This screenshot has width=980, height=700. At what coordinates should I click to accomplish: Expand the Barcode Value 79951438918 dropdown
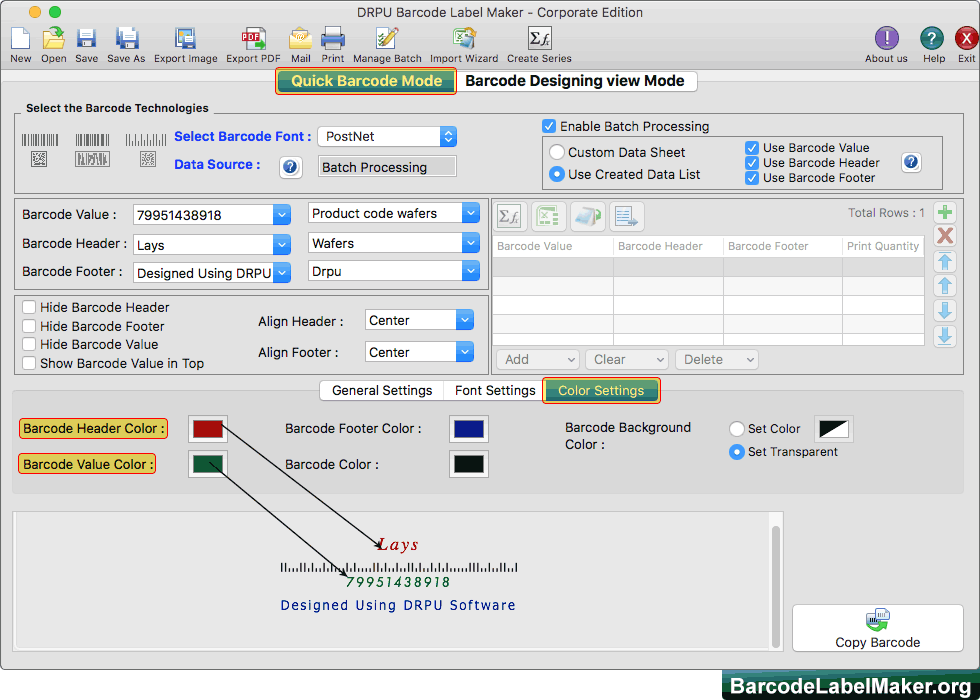[x=282, y=215]
